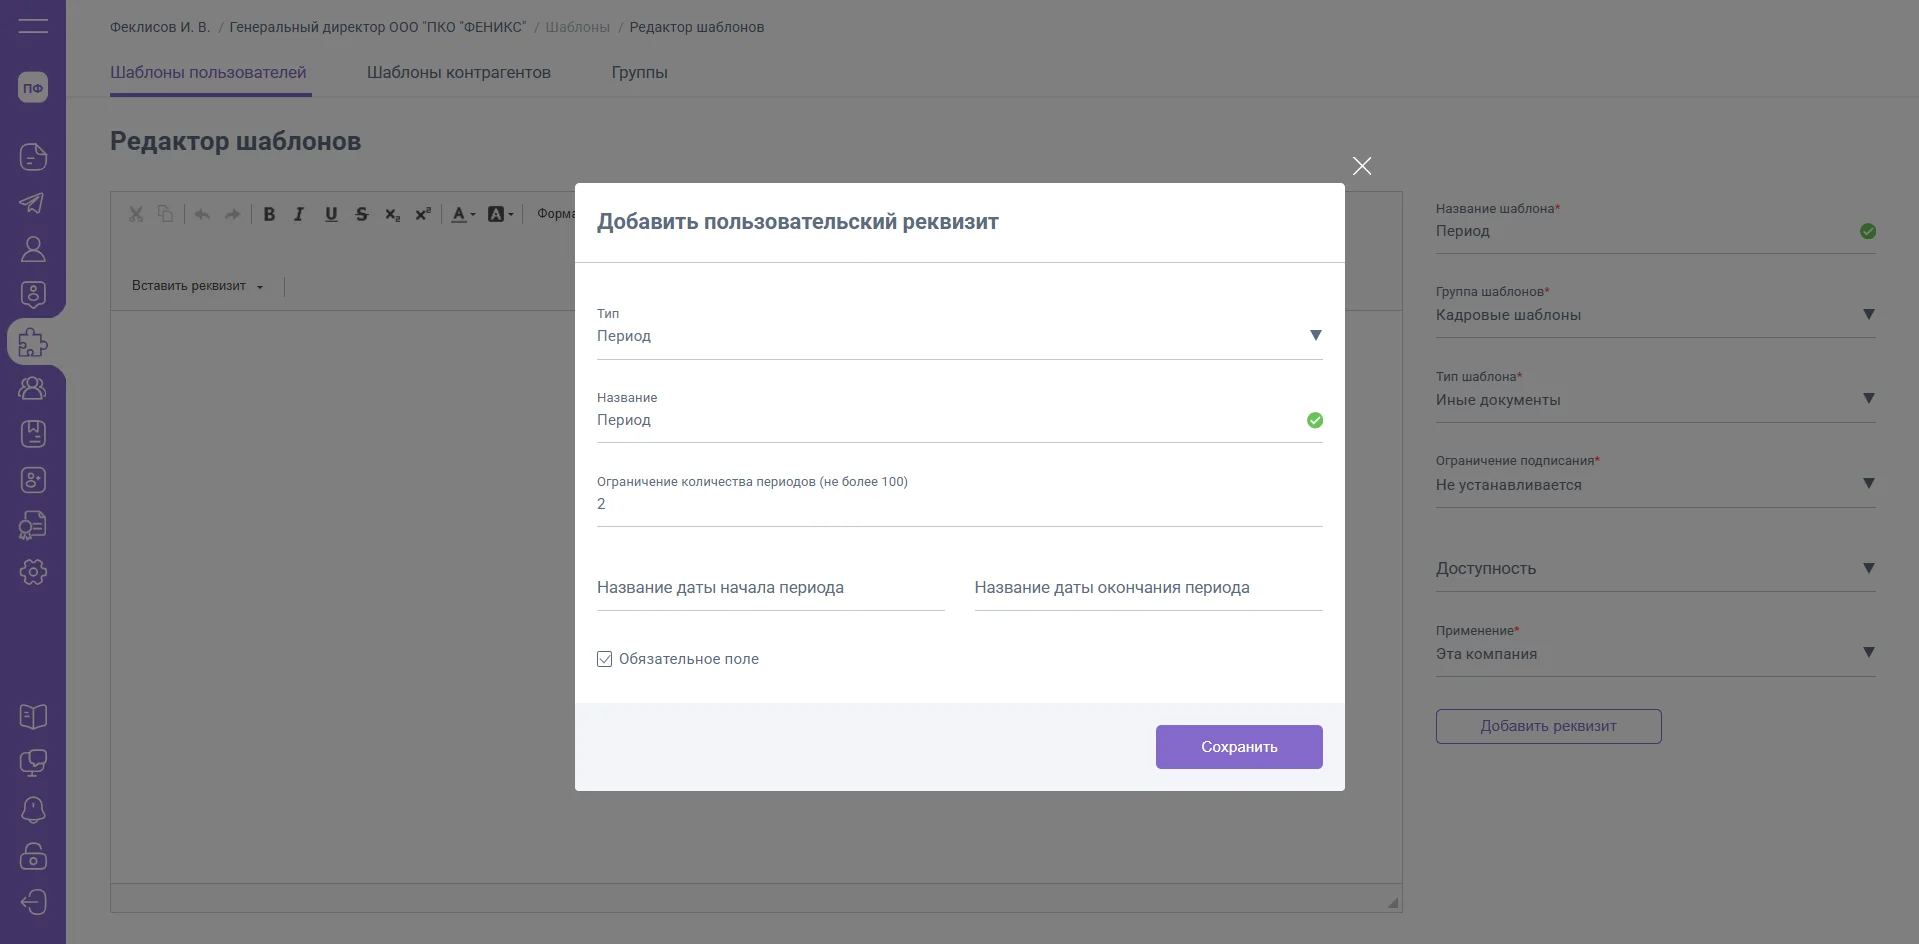Click the 'Добавить реквизит' button
The height and width of the screenshot is (944, 1919).
coord(1548,726)
